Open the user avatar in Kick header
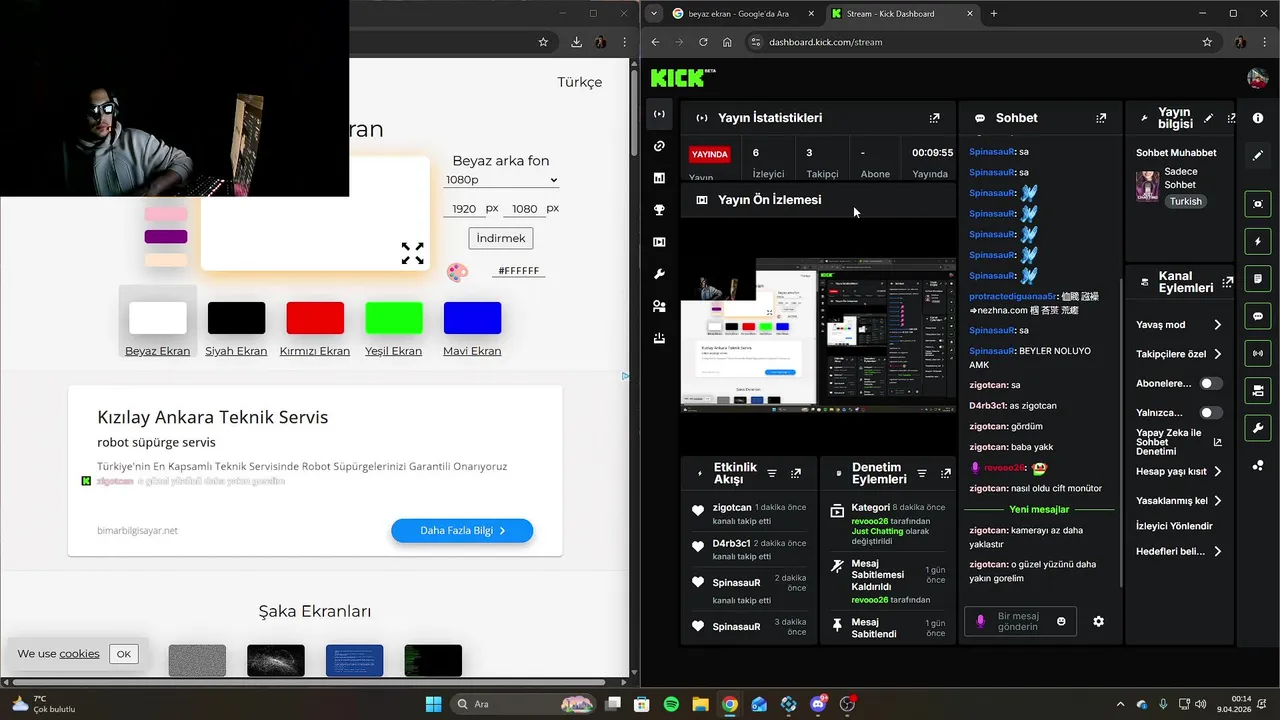 pos(1257,78)
